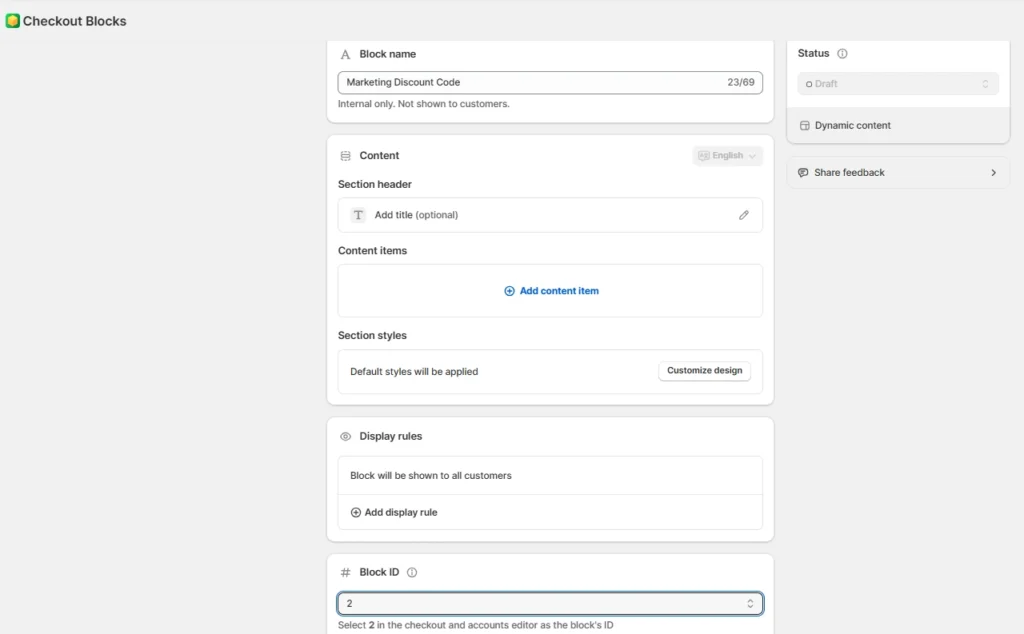Click the pencil edit icon for section title
The height and width of the screenshot is (634, 1024).
click(x=743, y=215)
